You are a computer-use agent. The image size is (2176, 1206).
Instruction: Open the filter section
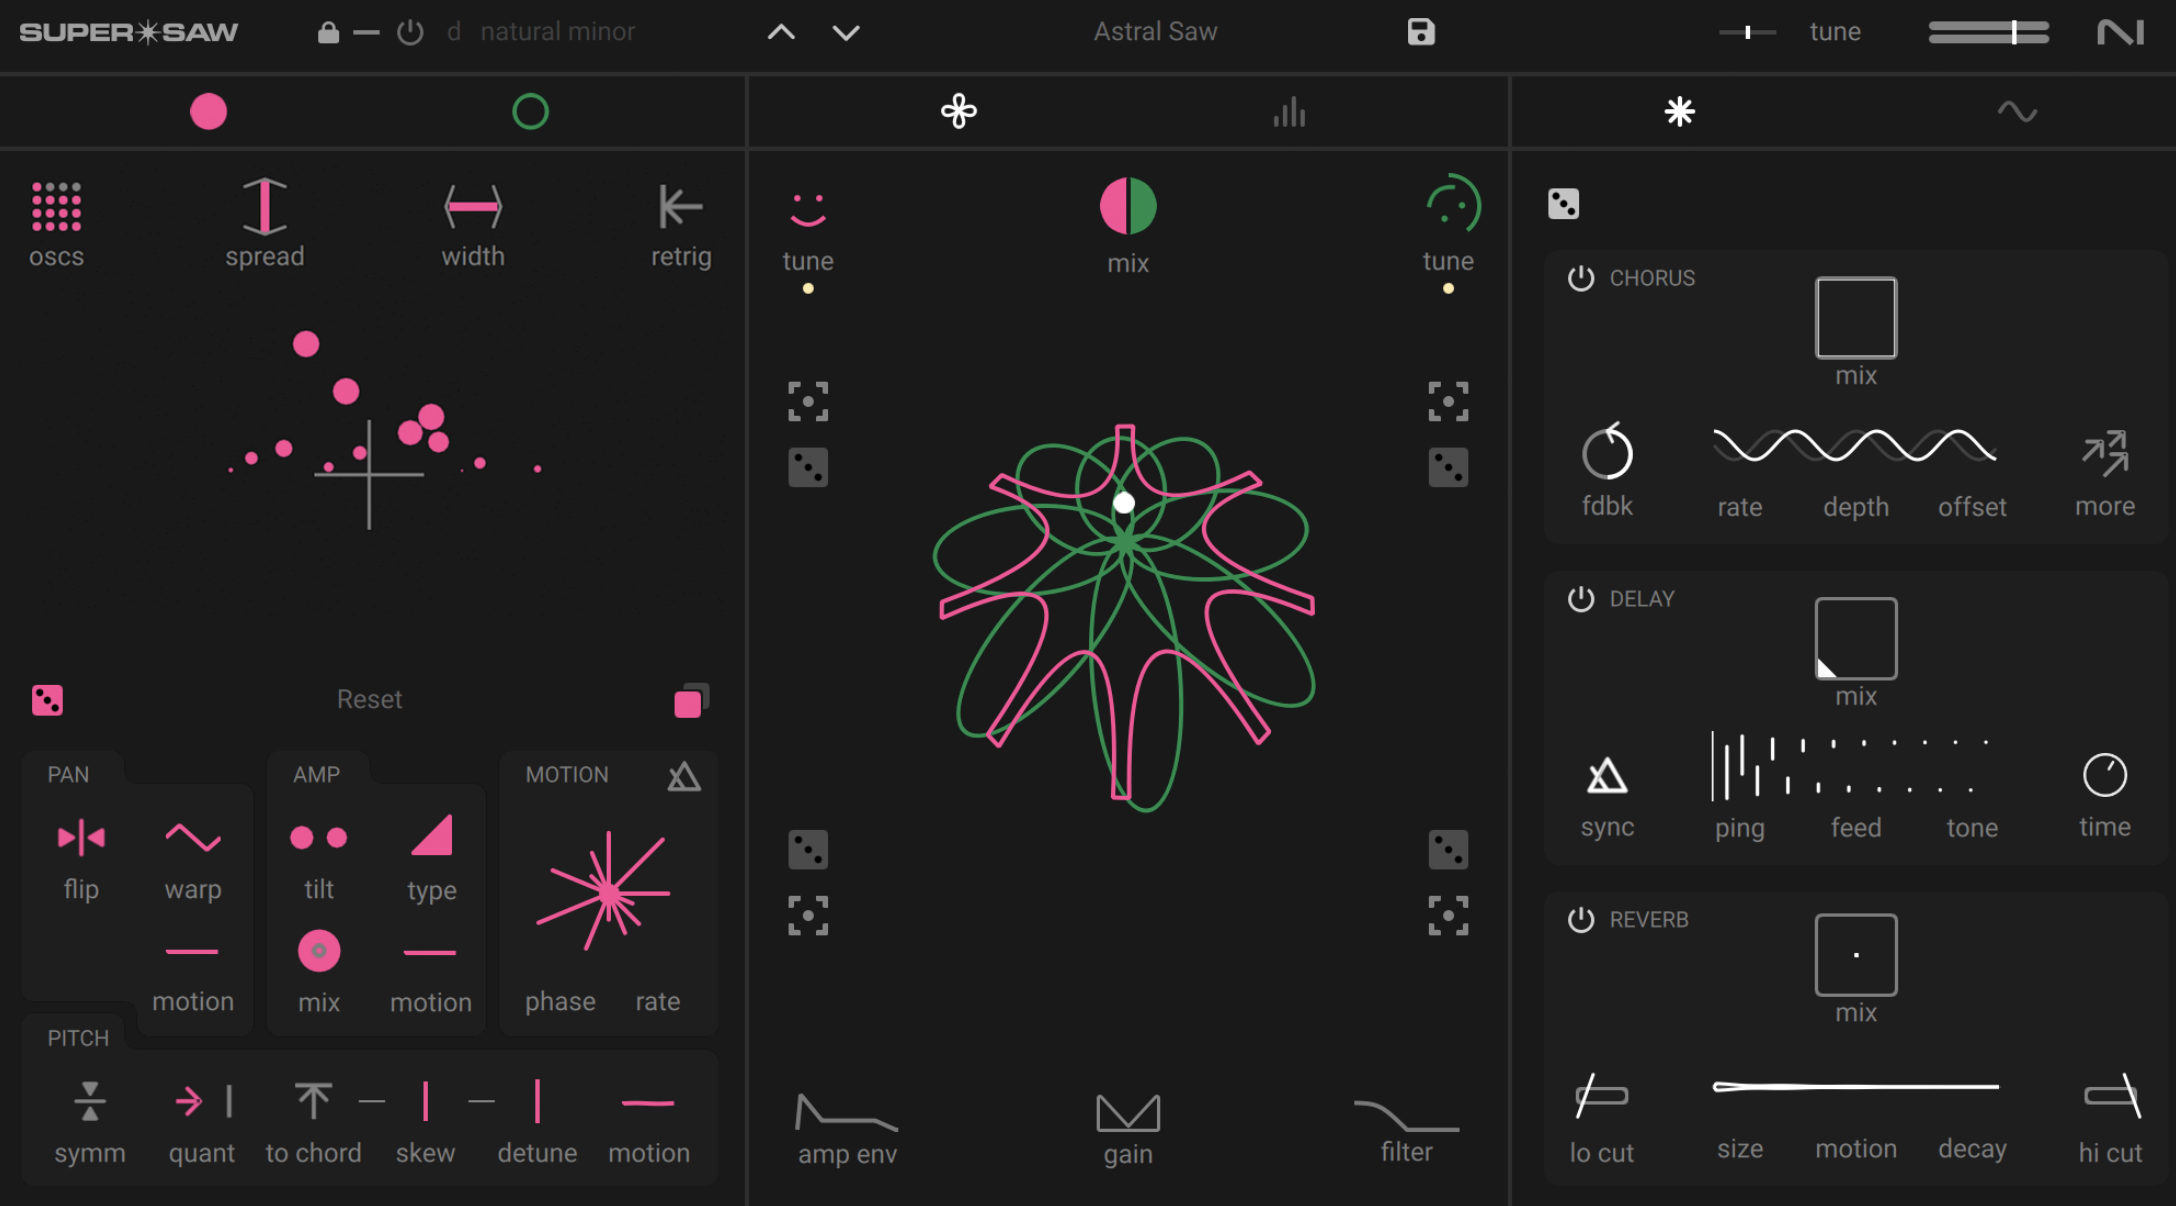(1406, 1131)
